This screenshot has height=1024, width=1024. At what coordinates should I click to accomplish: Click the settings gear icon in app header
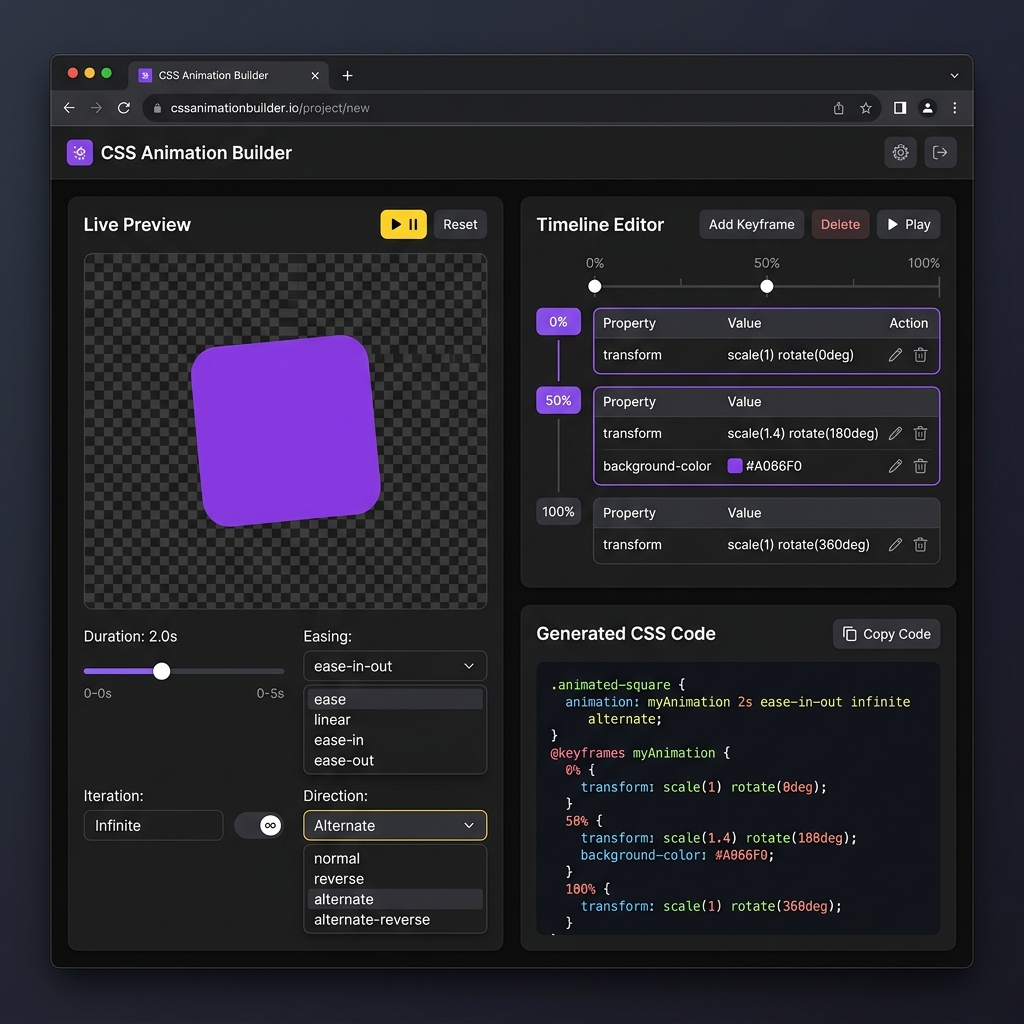click(x=900, y=152)
